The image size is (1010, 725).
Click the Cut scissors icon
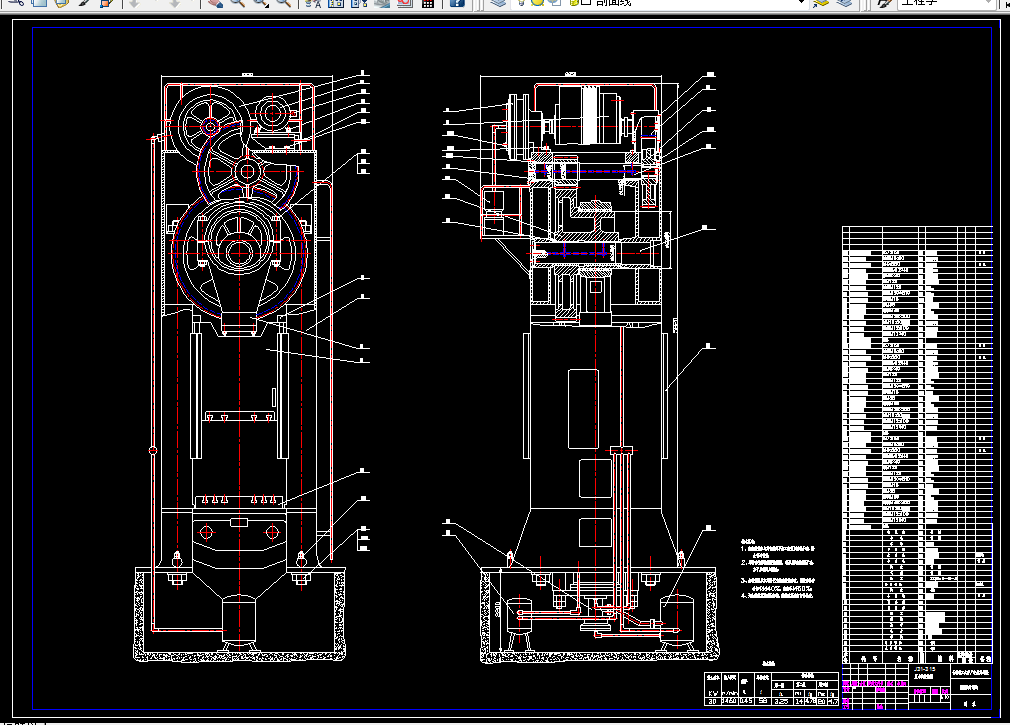[17, 2]
